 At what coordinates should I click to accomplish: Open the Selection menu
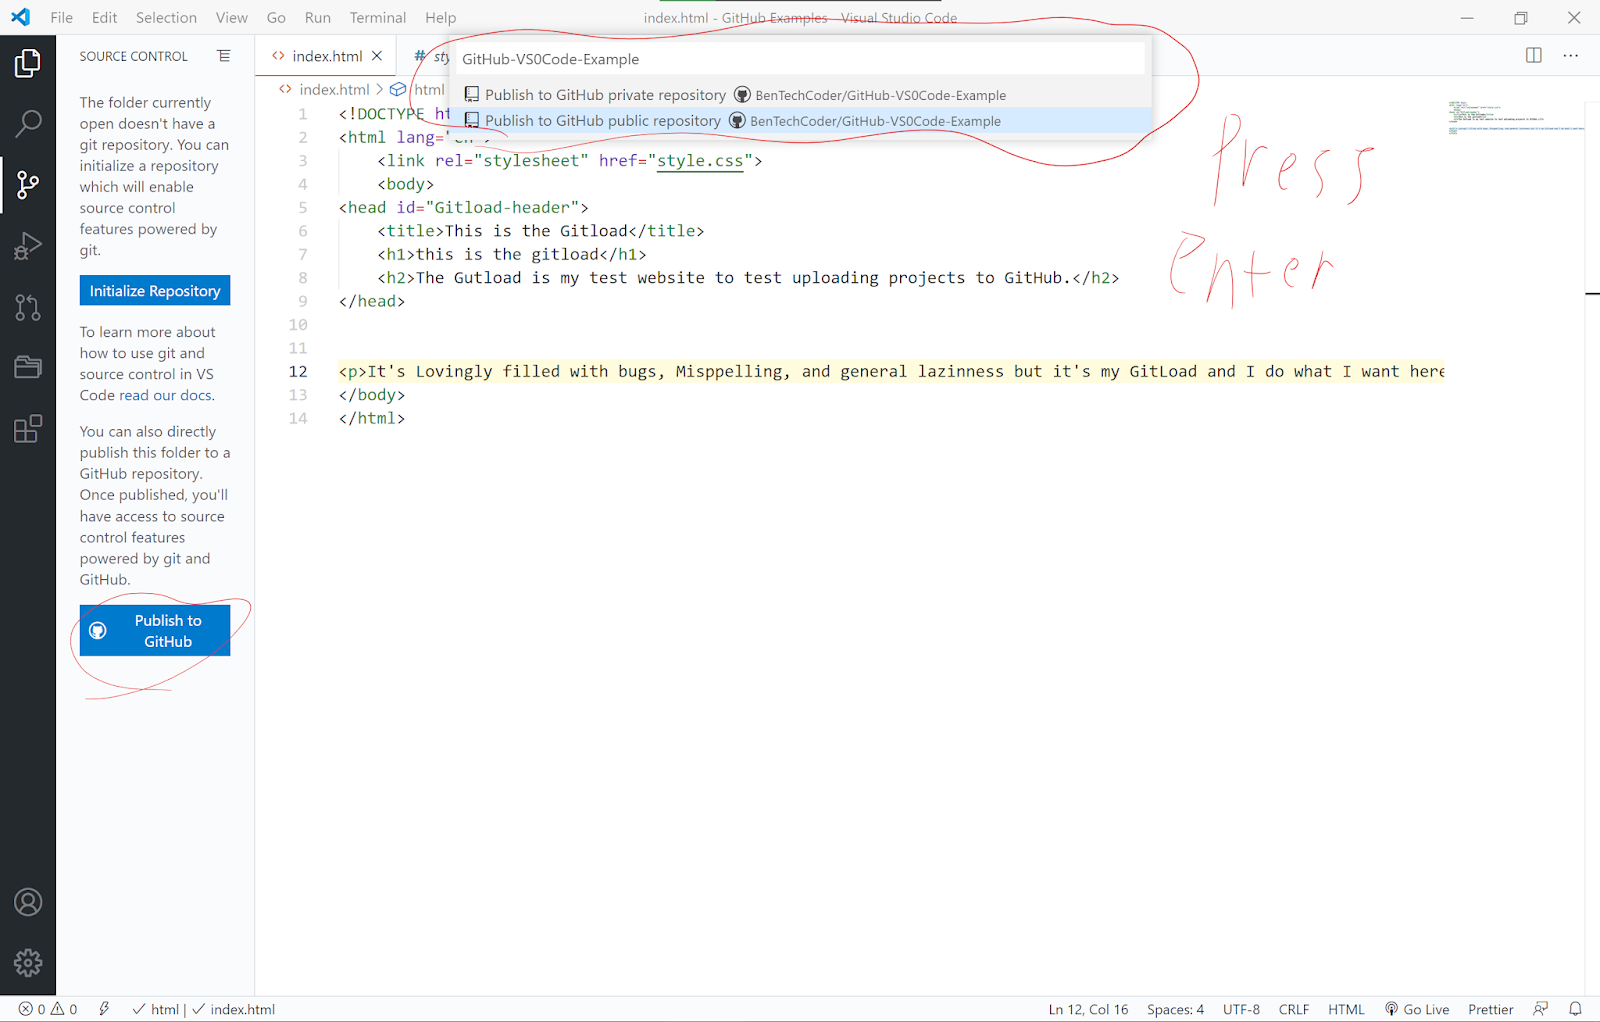tap(166, 17)
